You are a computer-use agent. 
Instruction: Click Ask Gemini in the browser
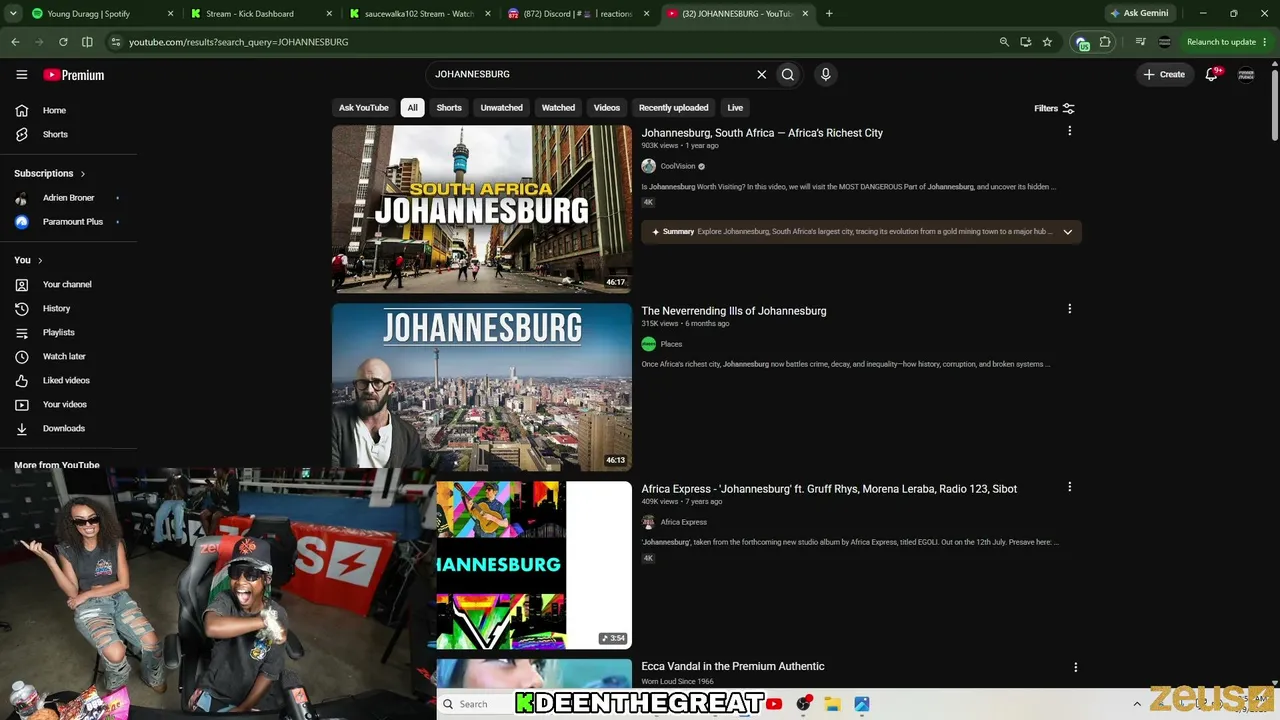[x=1139, y=14]
